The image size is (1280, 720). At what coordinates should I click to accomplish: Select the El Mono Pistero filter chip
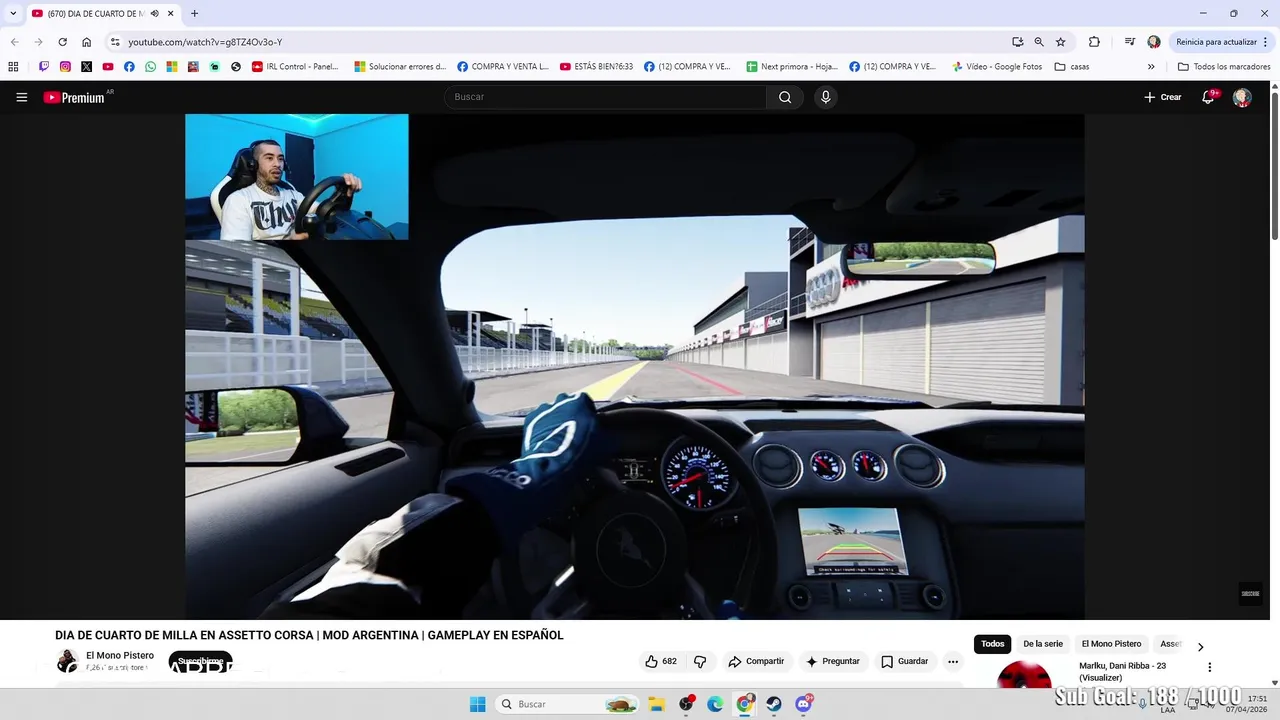[1111, 644]
